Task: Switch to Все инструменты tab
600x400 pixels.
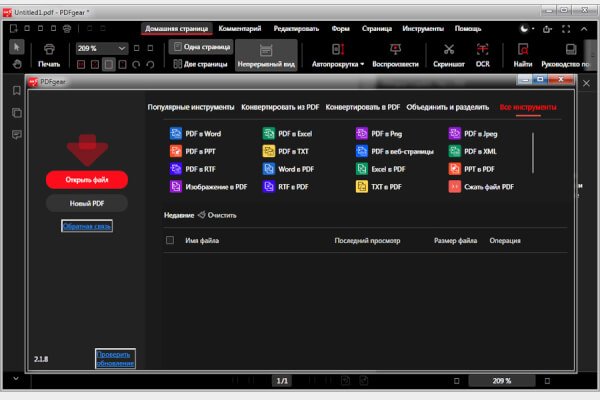Action: (x=528, y=107)
